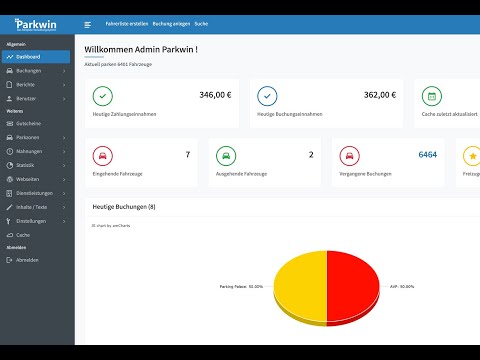Expand the Einstellungen submenu chevron
This screenshot has height=360, width=480.
click(x=64, y=221)
